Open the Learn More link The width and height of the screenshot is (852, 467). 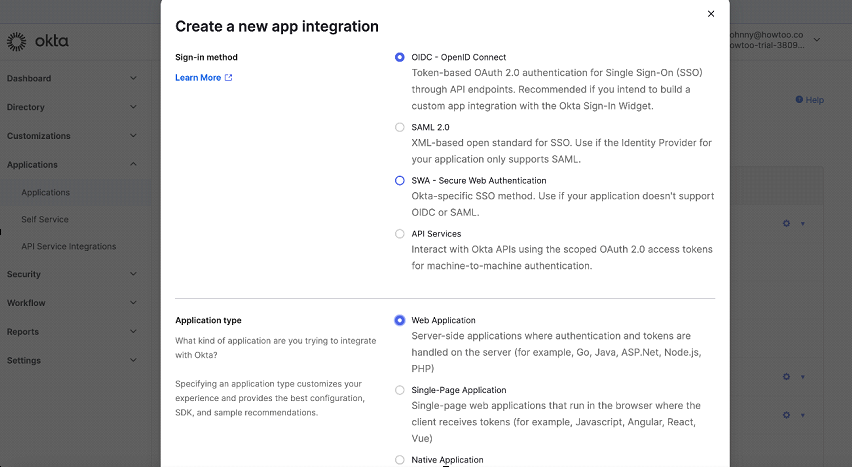click(x=198, y=78)
